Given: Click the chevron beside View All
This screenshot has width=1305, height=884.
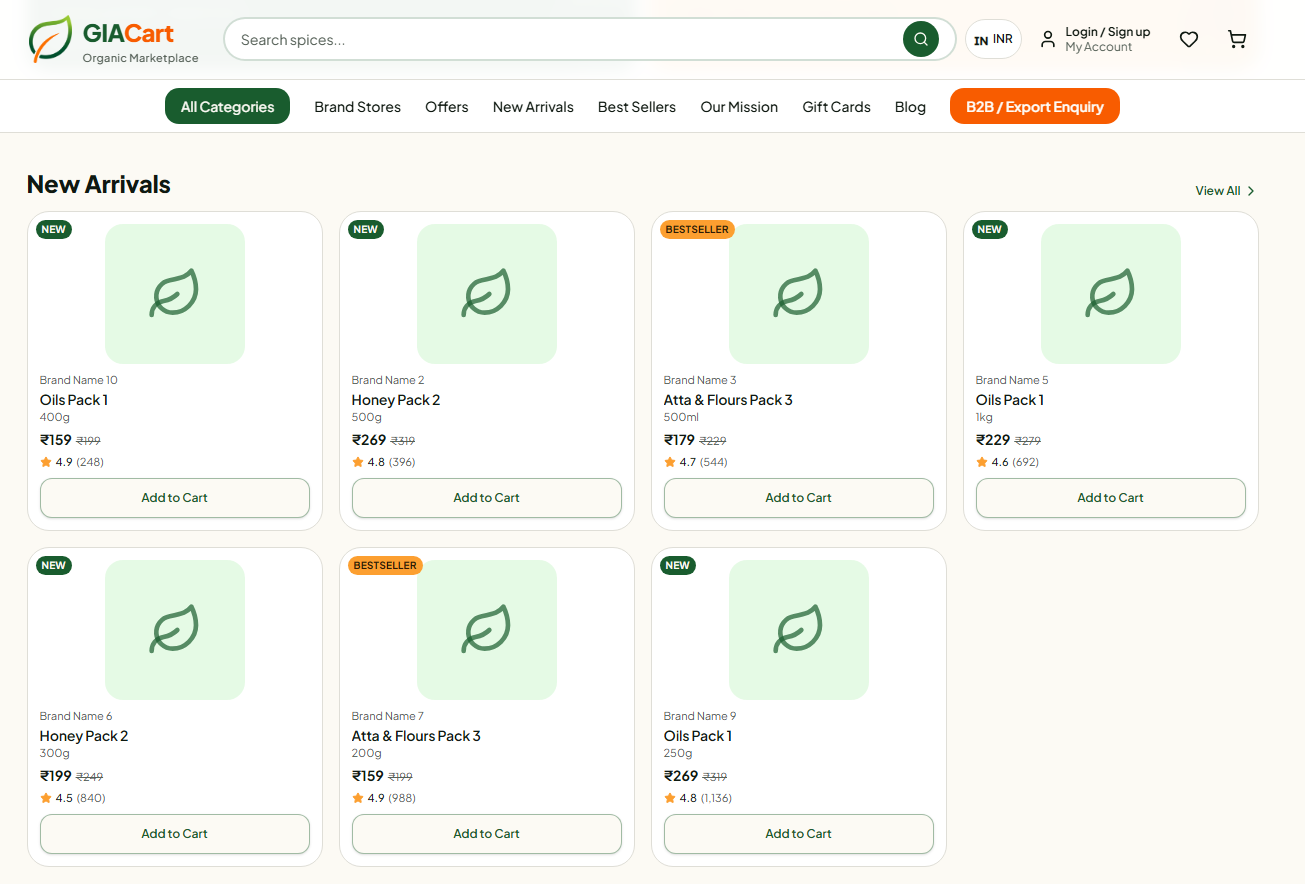Looking at the screenshot, I should tap(1251, 190).
